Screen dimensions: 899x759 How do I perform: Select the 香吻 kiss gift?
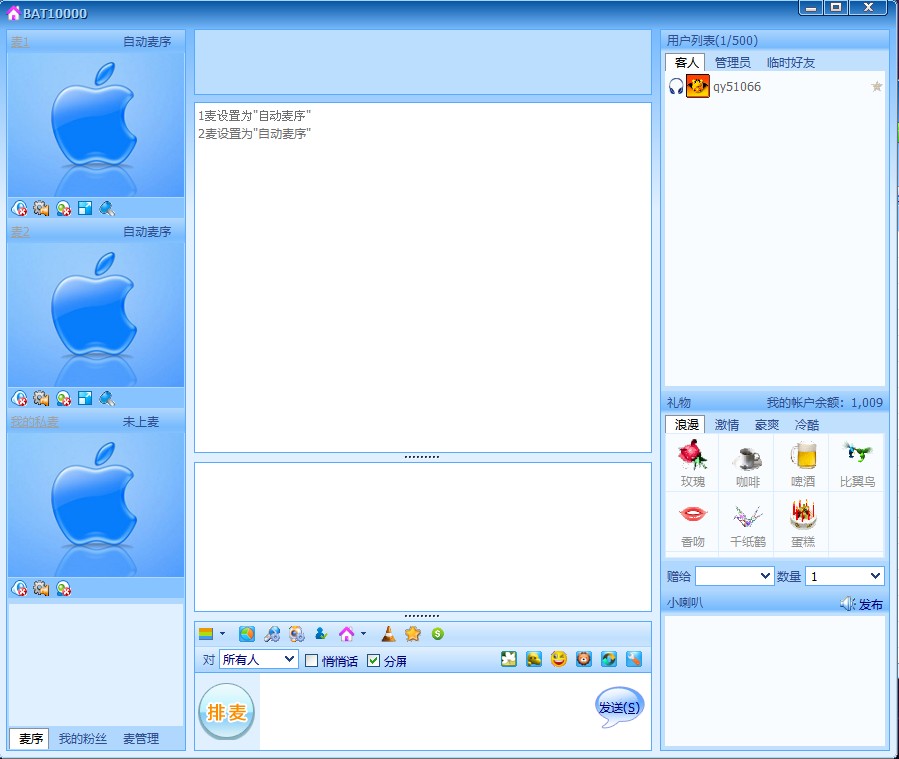692,523
